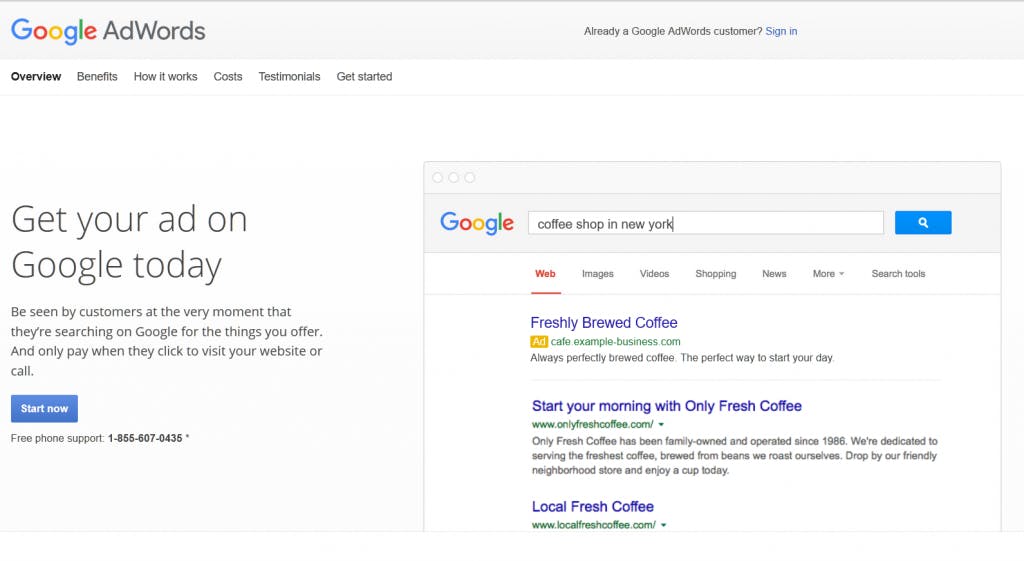Open the Benefits tab
Viewport: 1024px width, 561px height.
click(97, 77)
